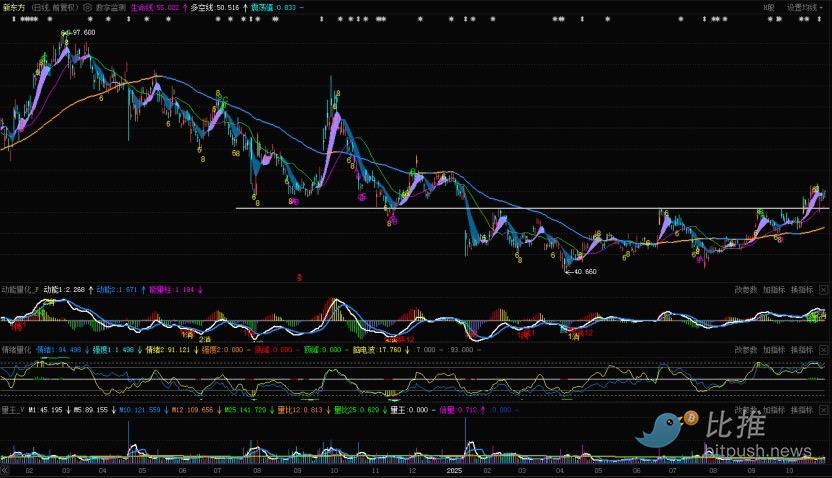Click the M12:109.656 volume value
Image resolution: width=832 pixels, height=478 pixels.
pos(193,410)
